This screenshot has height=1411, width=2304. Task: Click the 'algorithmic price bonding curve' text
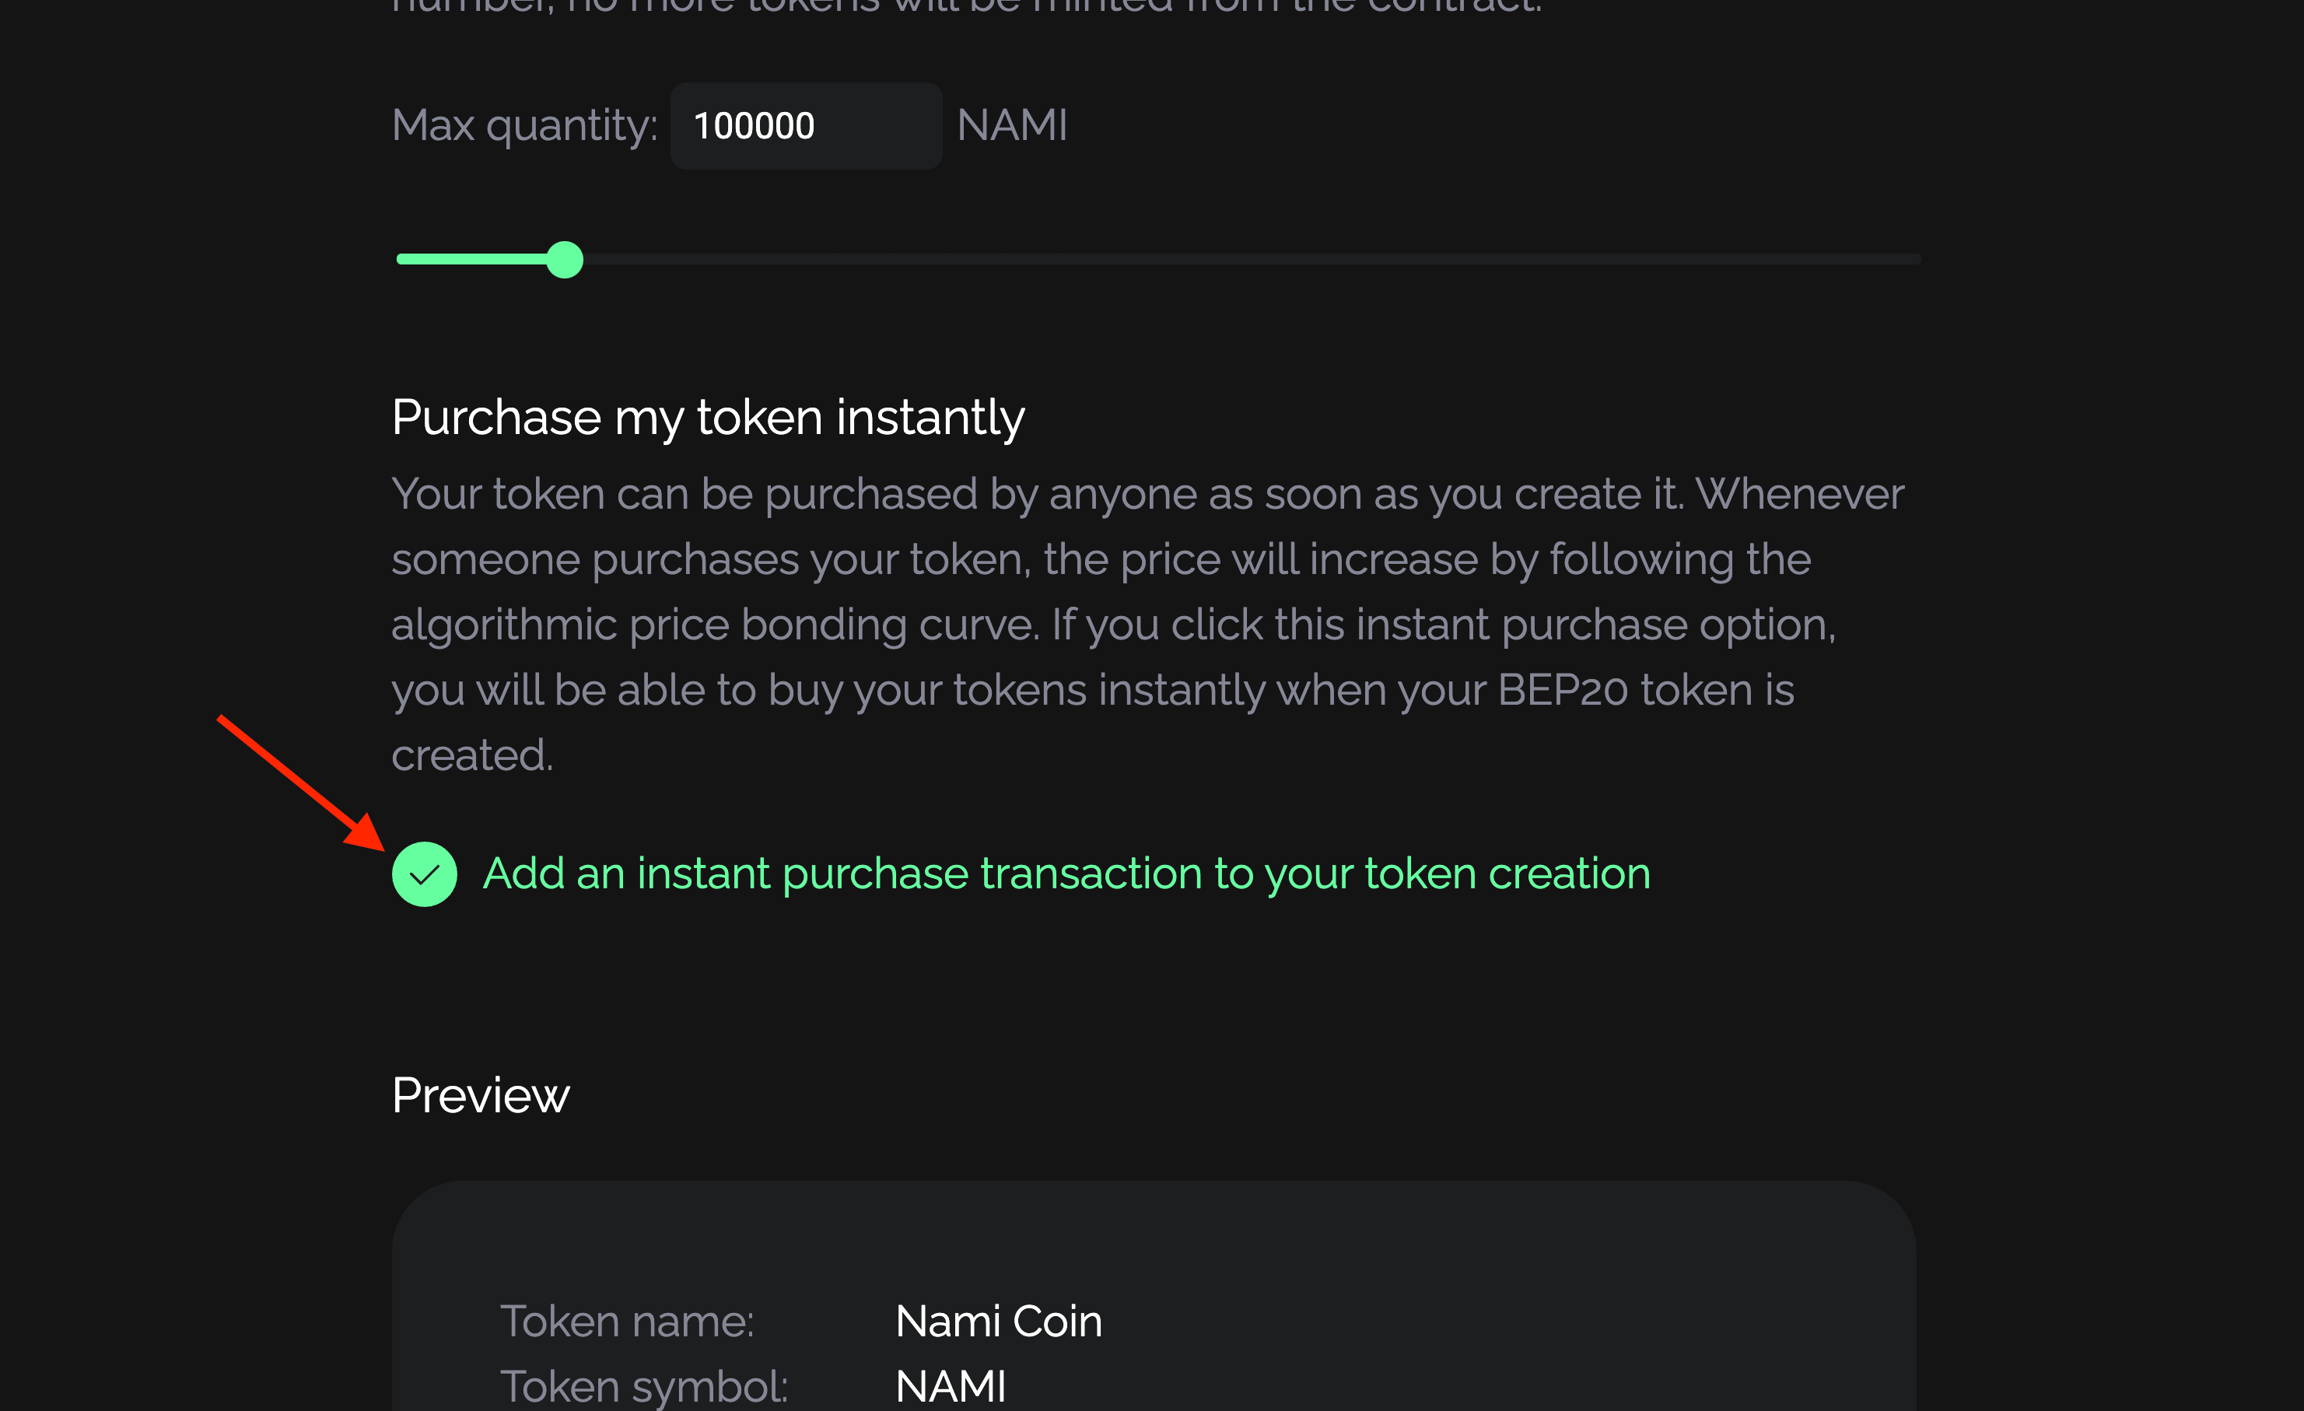[x=714, y=625]
